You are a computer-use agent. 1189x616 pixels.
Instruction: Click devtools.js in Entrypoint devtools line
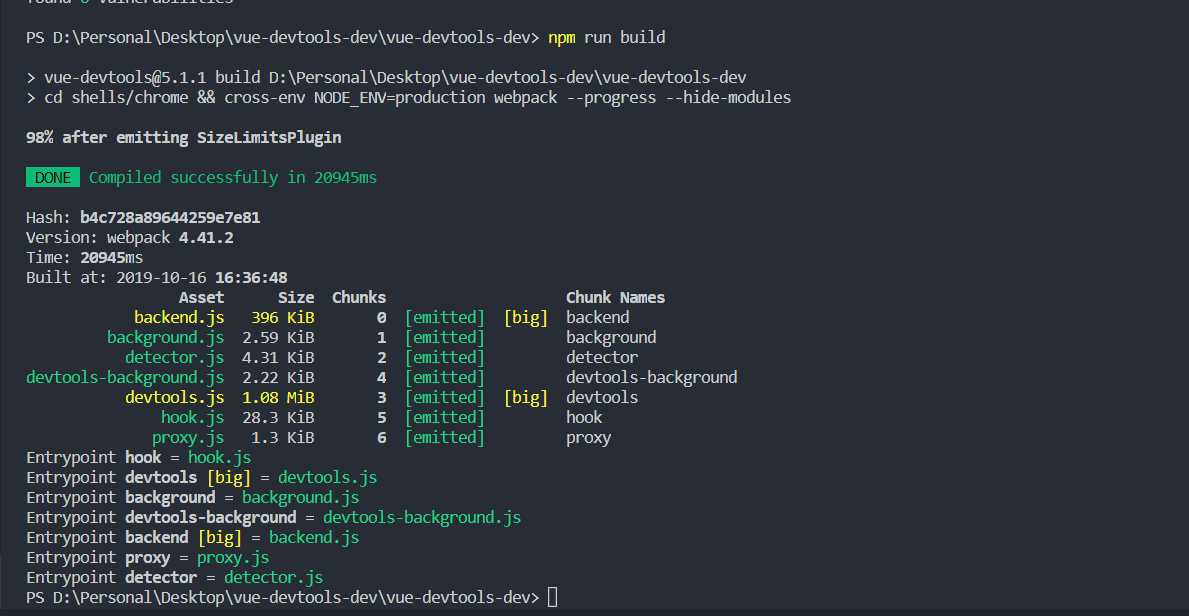(x=328, y=477)
